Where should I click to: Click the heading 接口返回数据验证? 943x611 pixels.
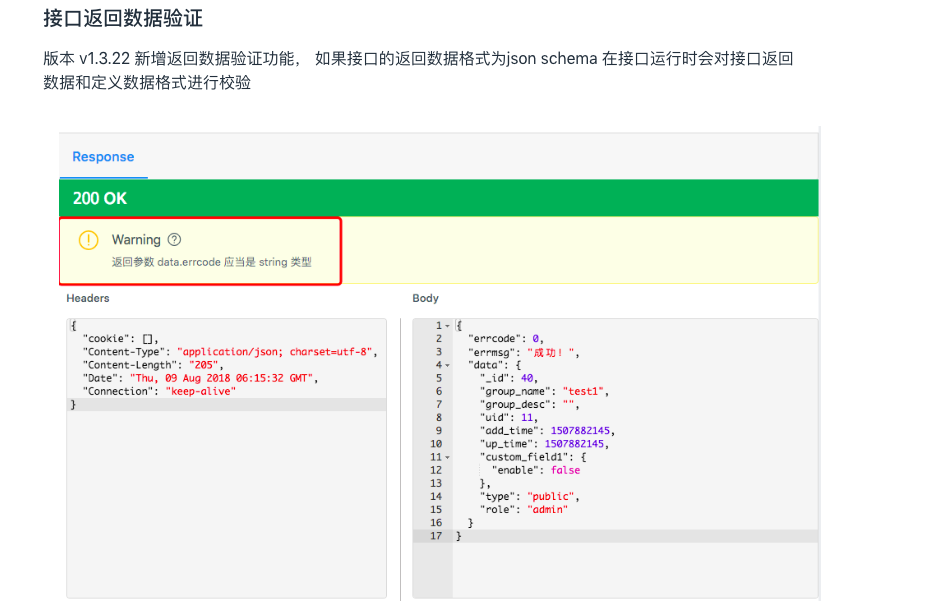(x=123, y=19)
